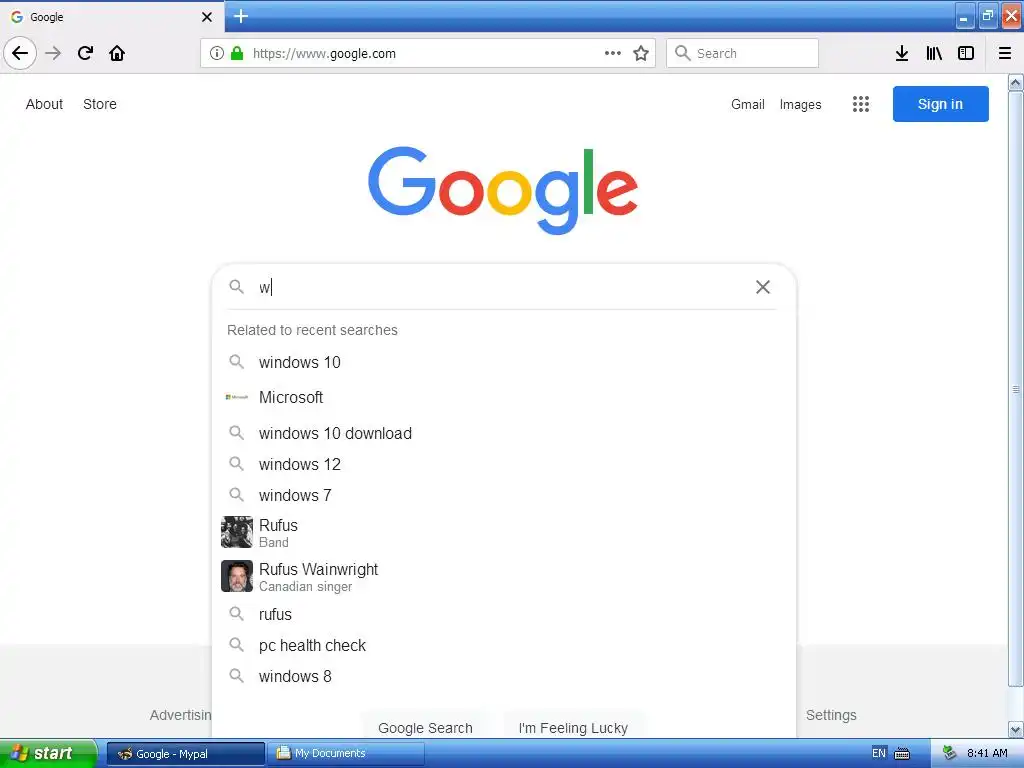
Task: Click the green padlock security icon
Action: pos(237,53)
